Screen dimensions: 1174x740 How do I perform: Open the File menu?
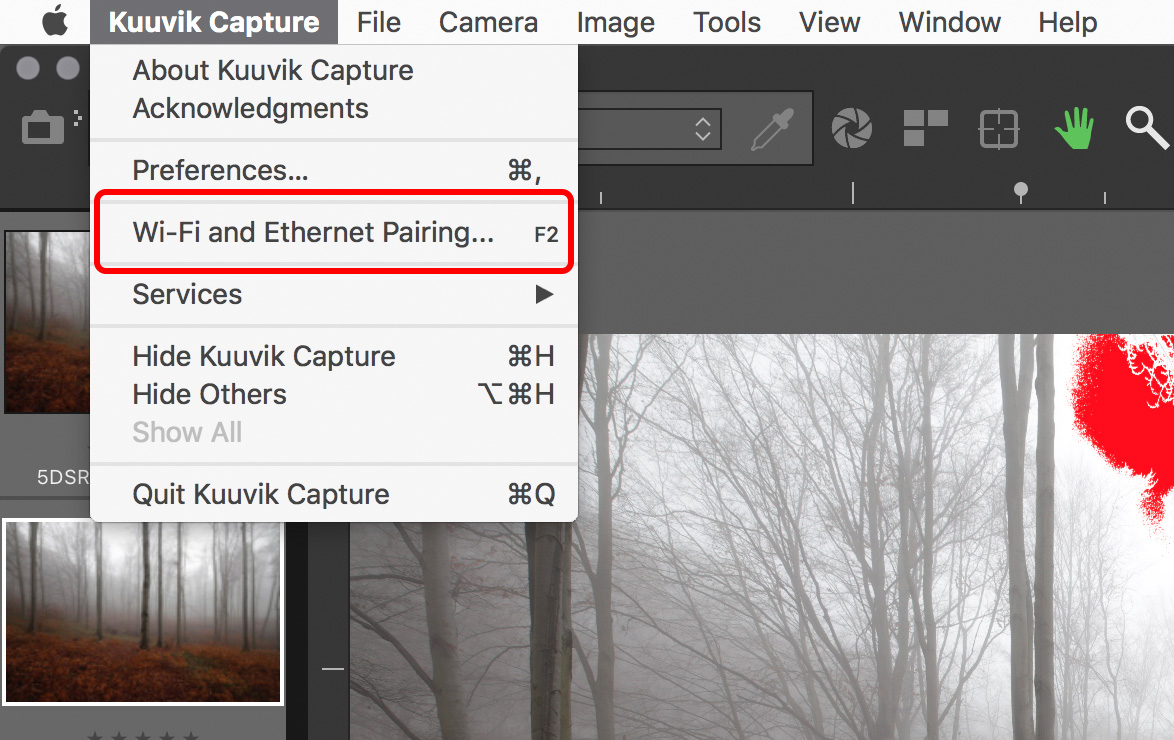tap(379, 22)
